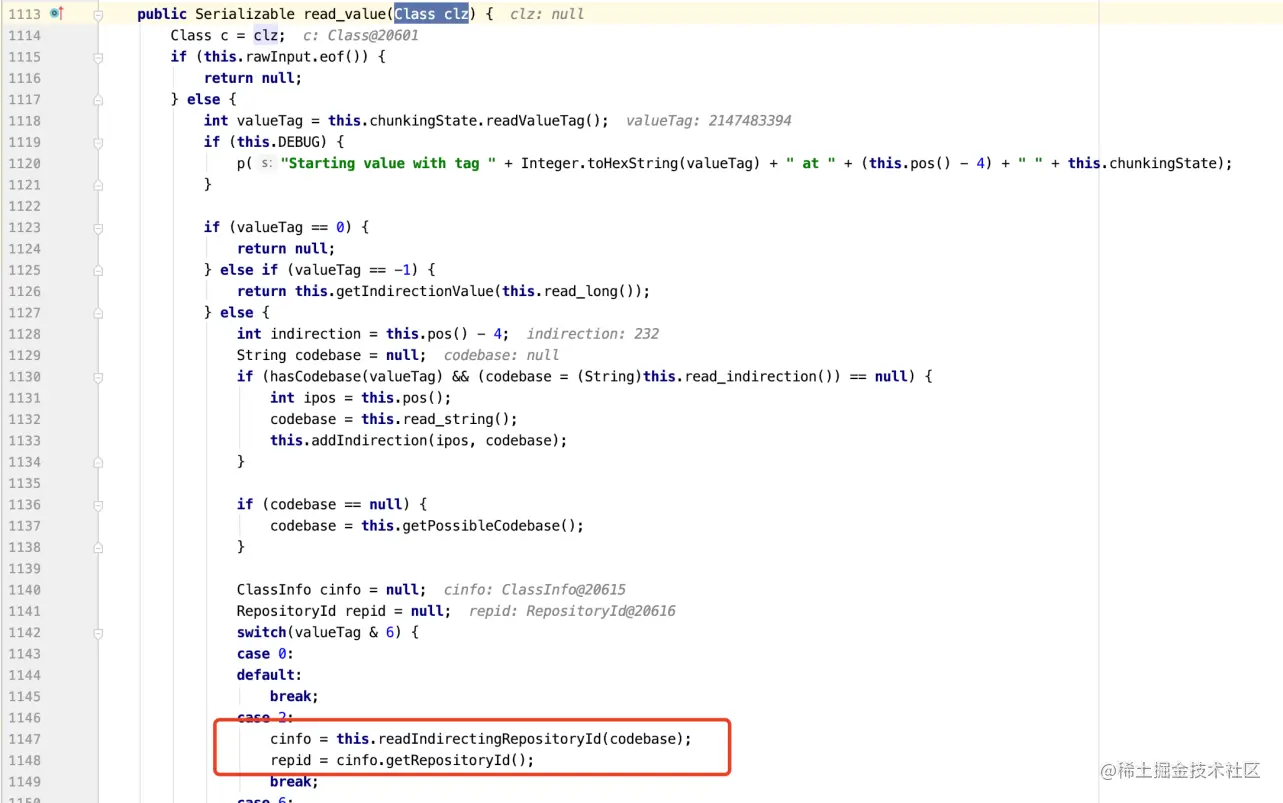
Task: Click the inline hint 'clz: null'
Action: point(547,15)
